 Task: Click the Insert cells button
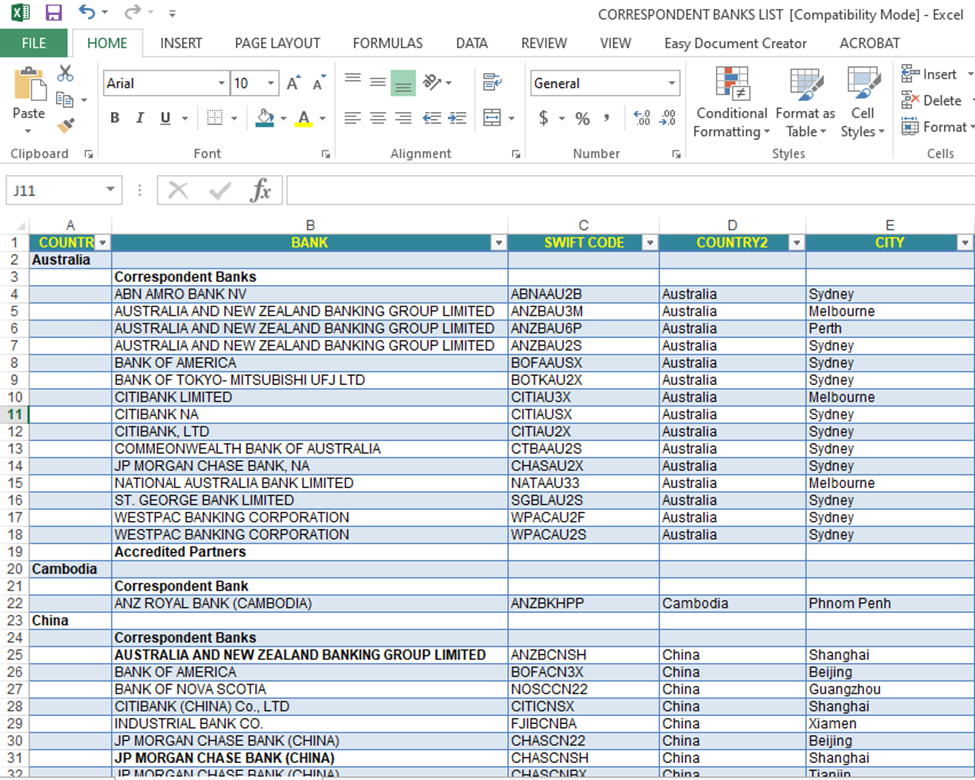click(931, 74)
